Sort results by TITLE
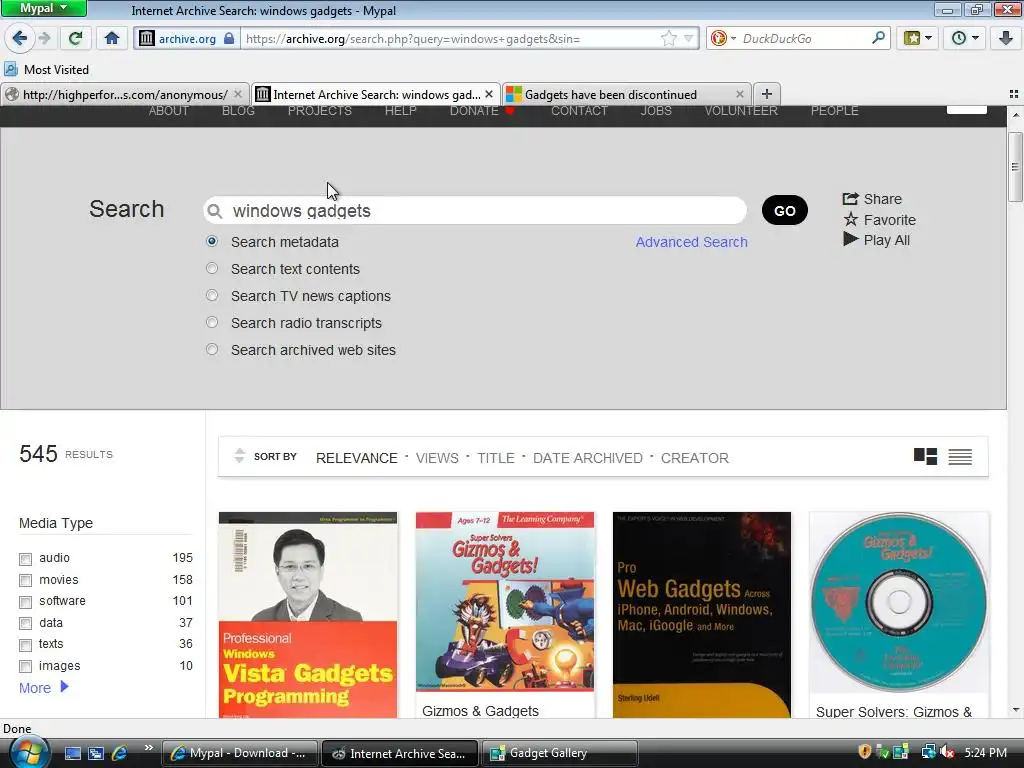 pos(496,458)
